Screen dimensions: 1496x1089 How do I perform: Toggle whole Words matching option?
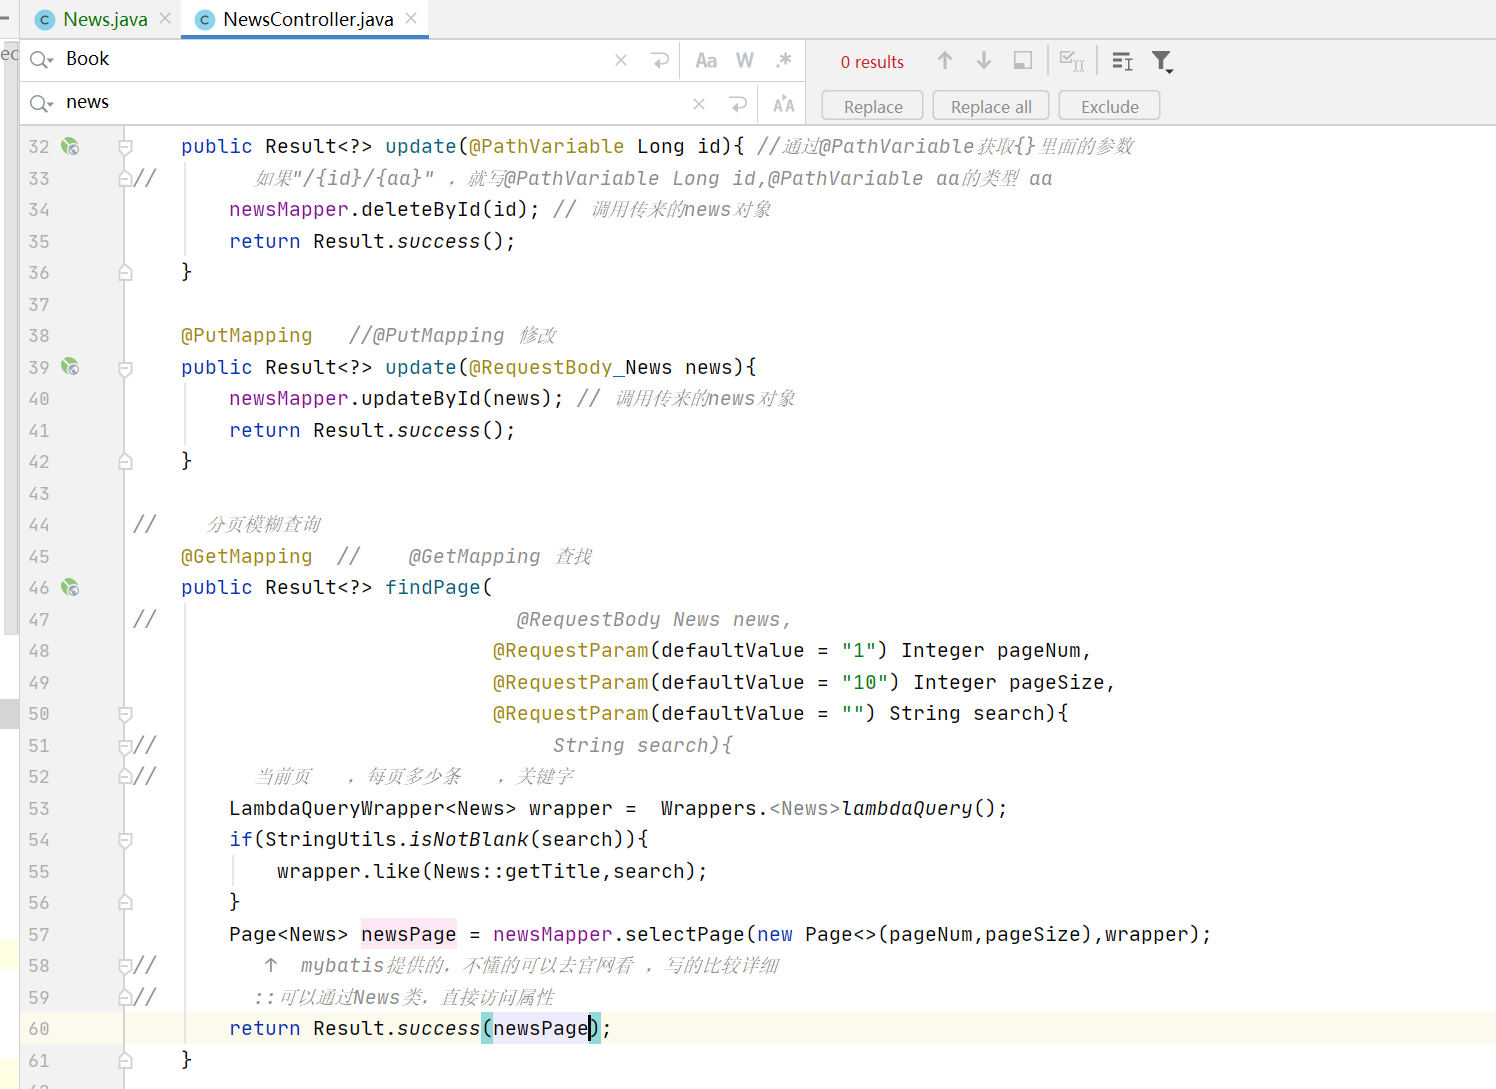tap(744, 60)
